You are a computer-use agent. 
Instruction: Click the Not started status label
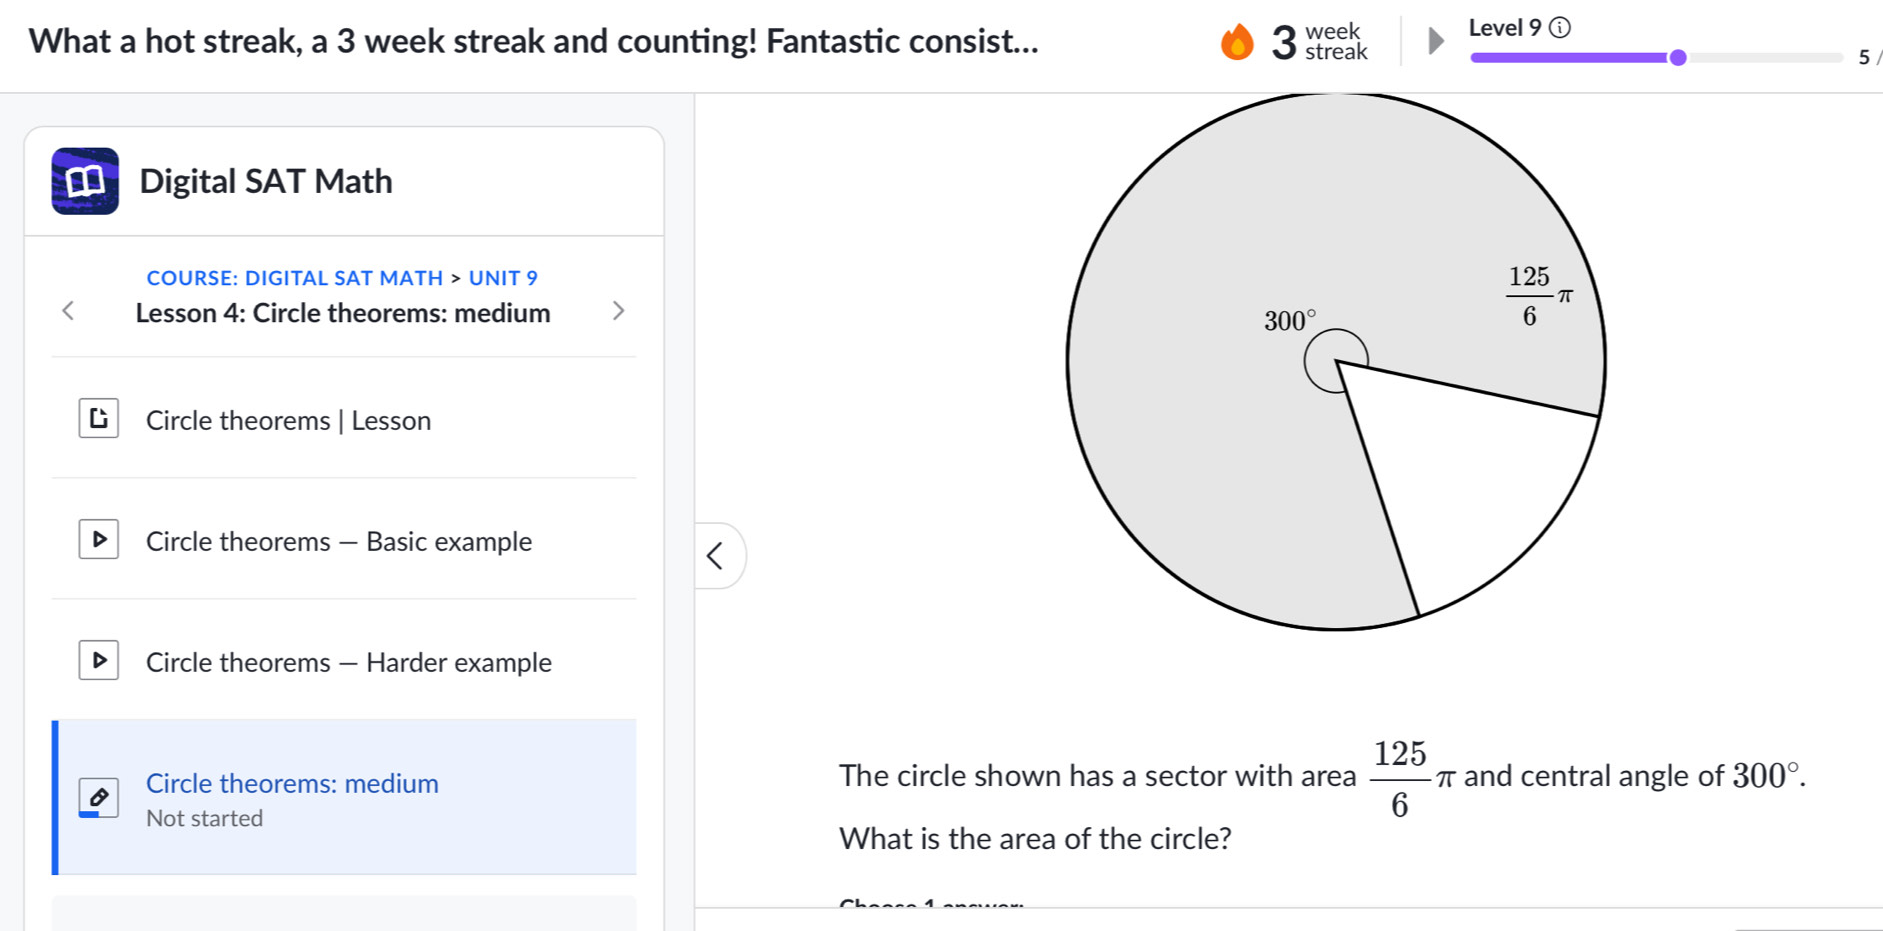pos(204,817)
